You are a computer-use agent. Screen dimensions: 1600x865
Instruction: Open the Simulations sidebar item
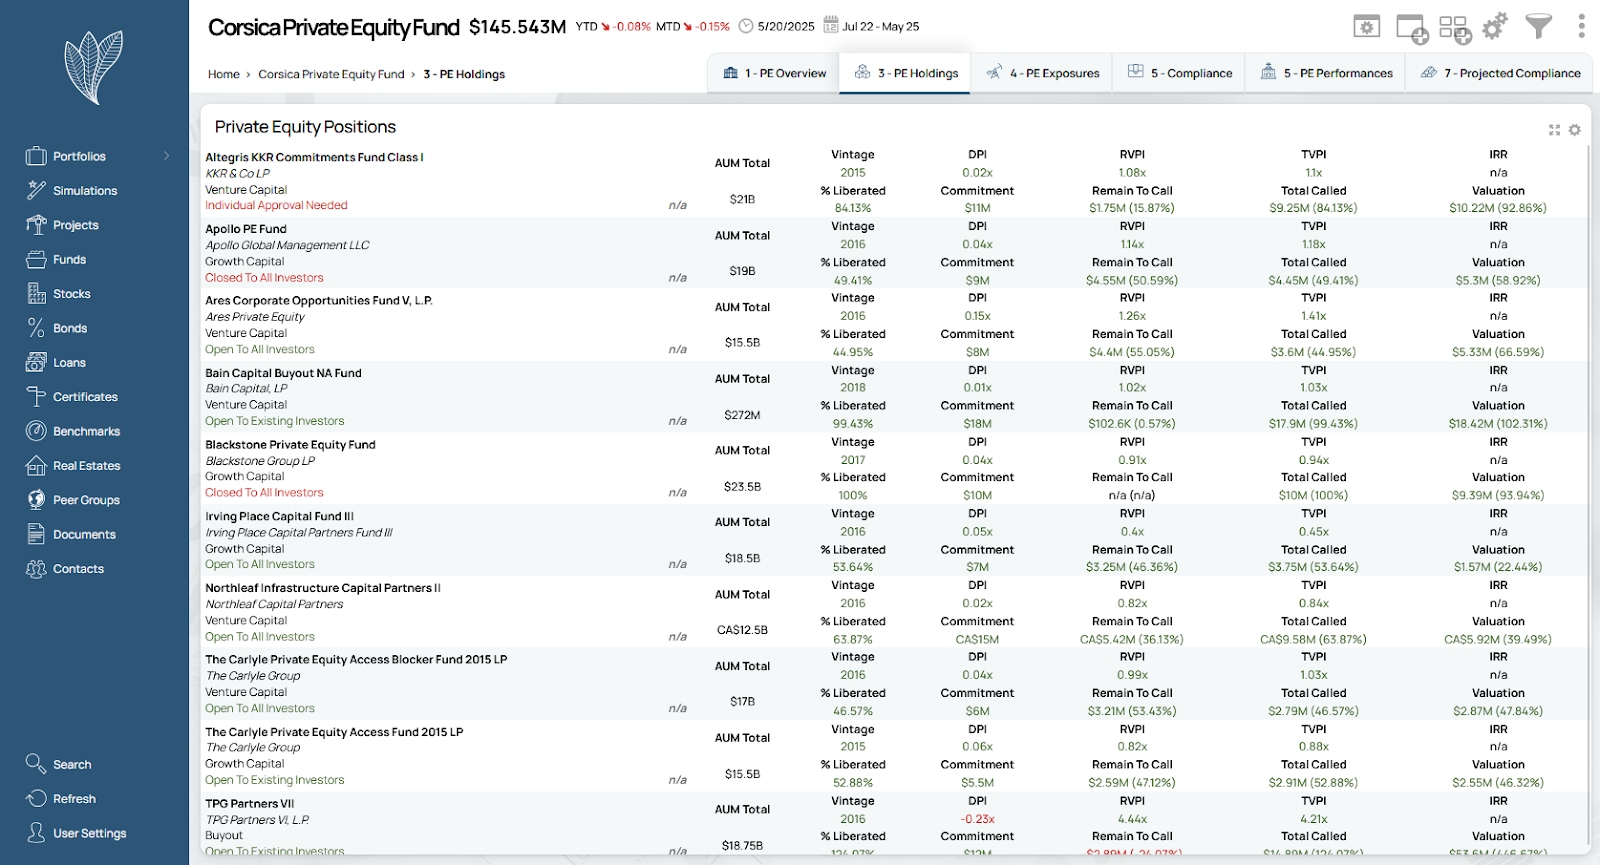85,191
